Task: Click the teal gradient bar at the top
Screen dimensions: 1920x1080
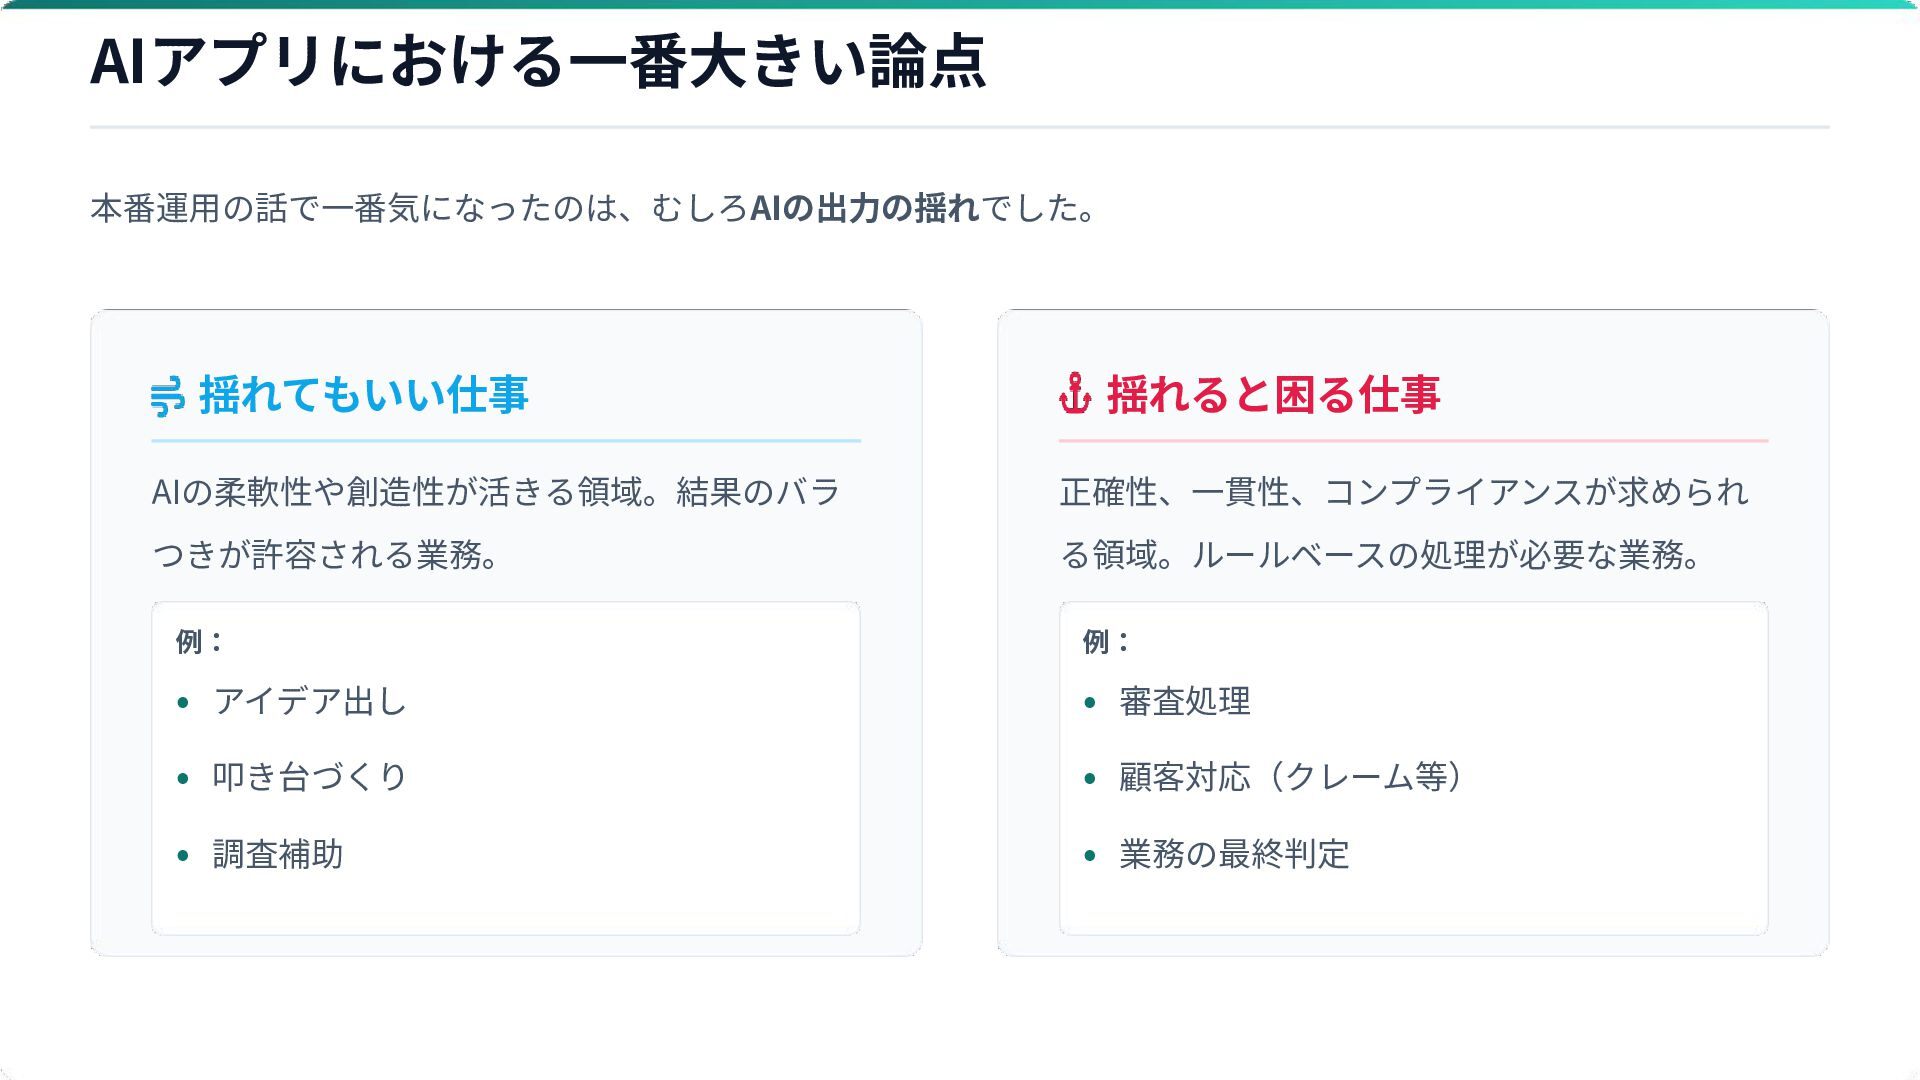Action: (x=960, y=4)
